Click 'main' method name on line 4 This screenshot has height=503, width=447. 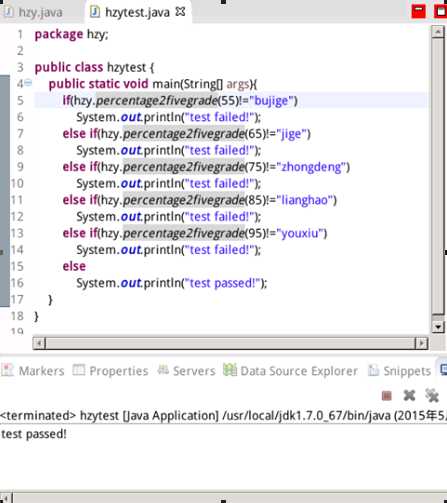166,84
